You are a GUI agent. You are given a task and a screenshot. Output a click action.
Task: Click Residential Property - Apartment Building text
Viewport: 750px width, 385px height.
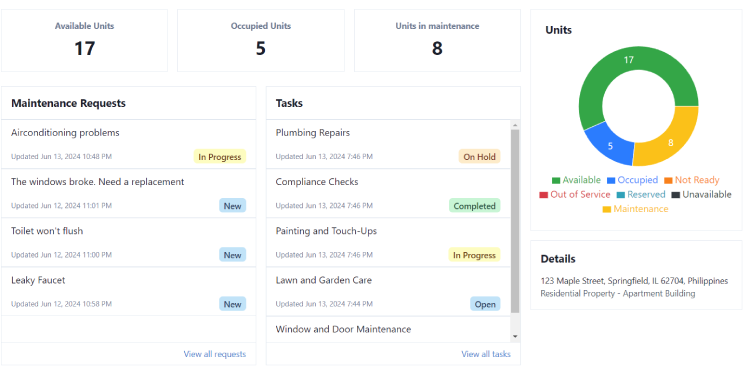[618, 294]
